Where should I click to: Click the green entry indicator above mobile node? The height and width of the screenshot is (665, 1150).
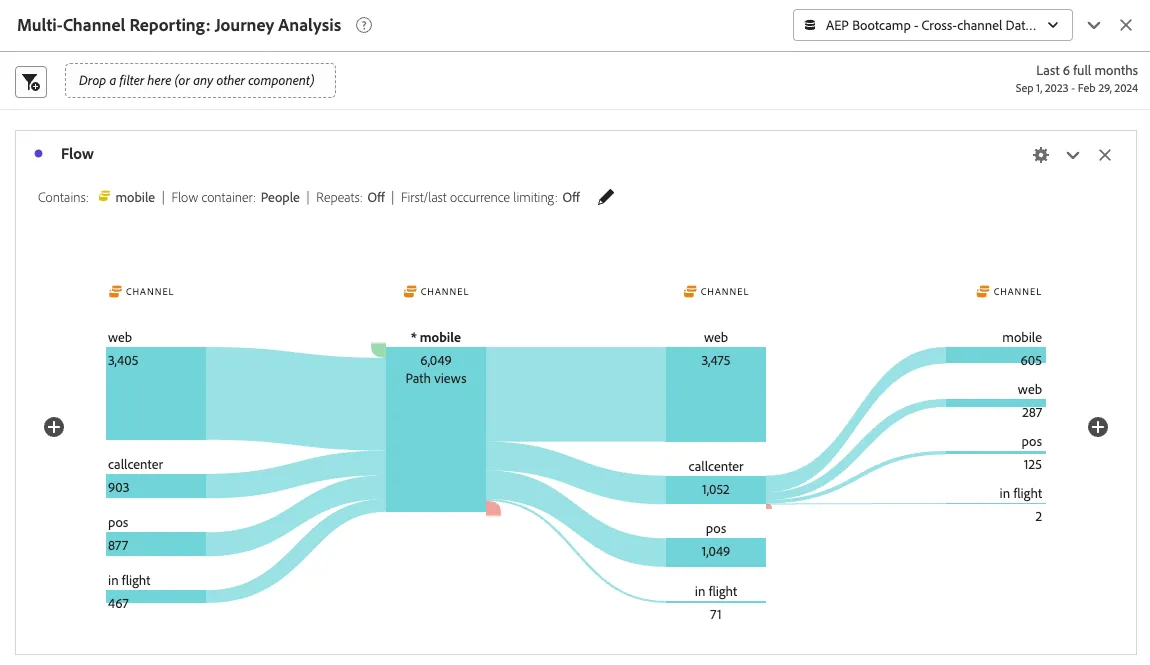tap(378, 350)
